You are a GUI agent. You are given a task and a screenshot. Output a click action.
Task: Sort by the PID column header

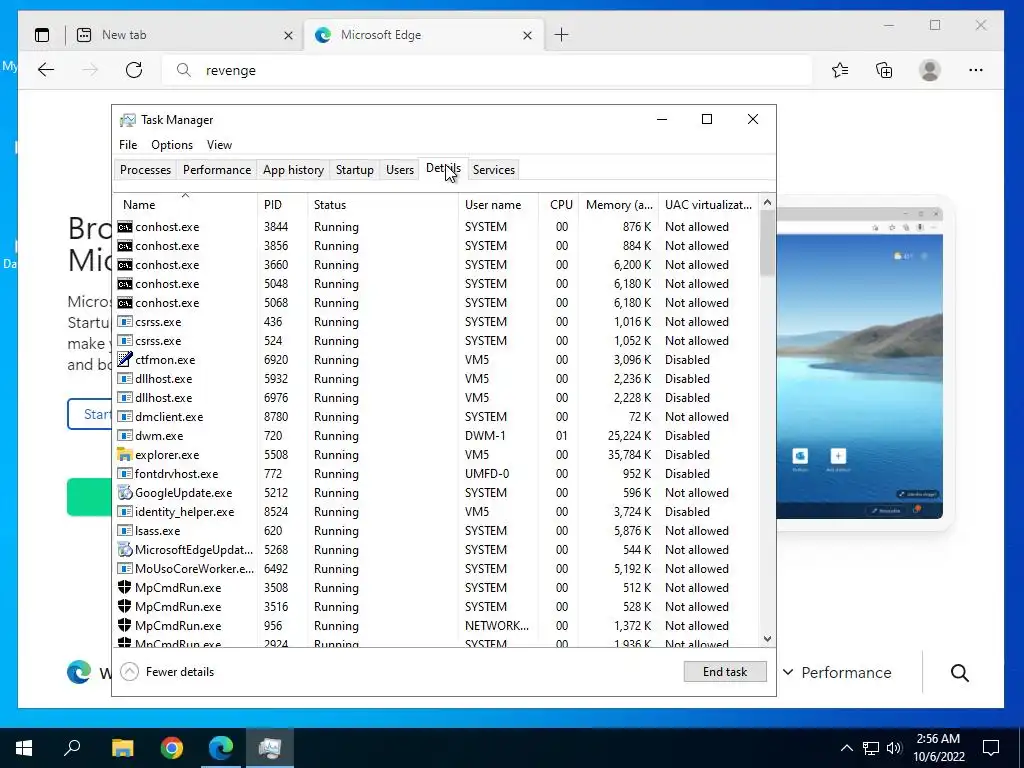click(x=282, y=204)
